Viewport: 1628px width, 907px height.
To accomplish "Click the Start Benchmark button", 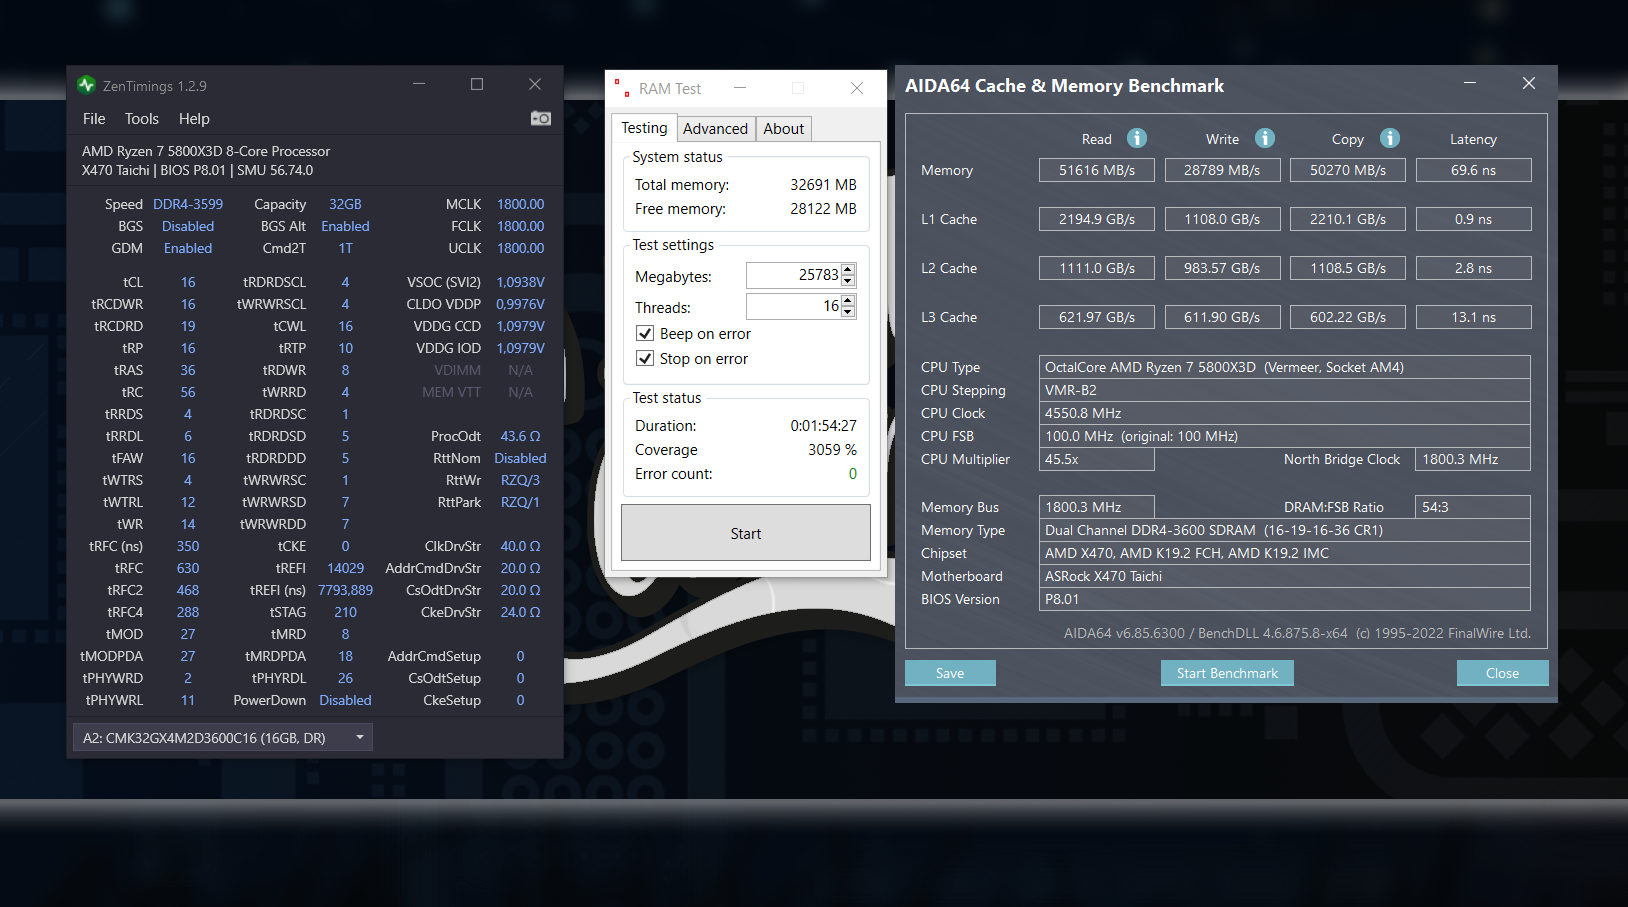I will pyautogui.click(x=1227, y=673).
